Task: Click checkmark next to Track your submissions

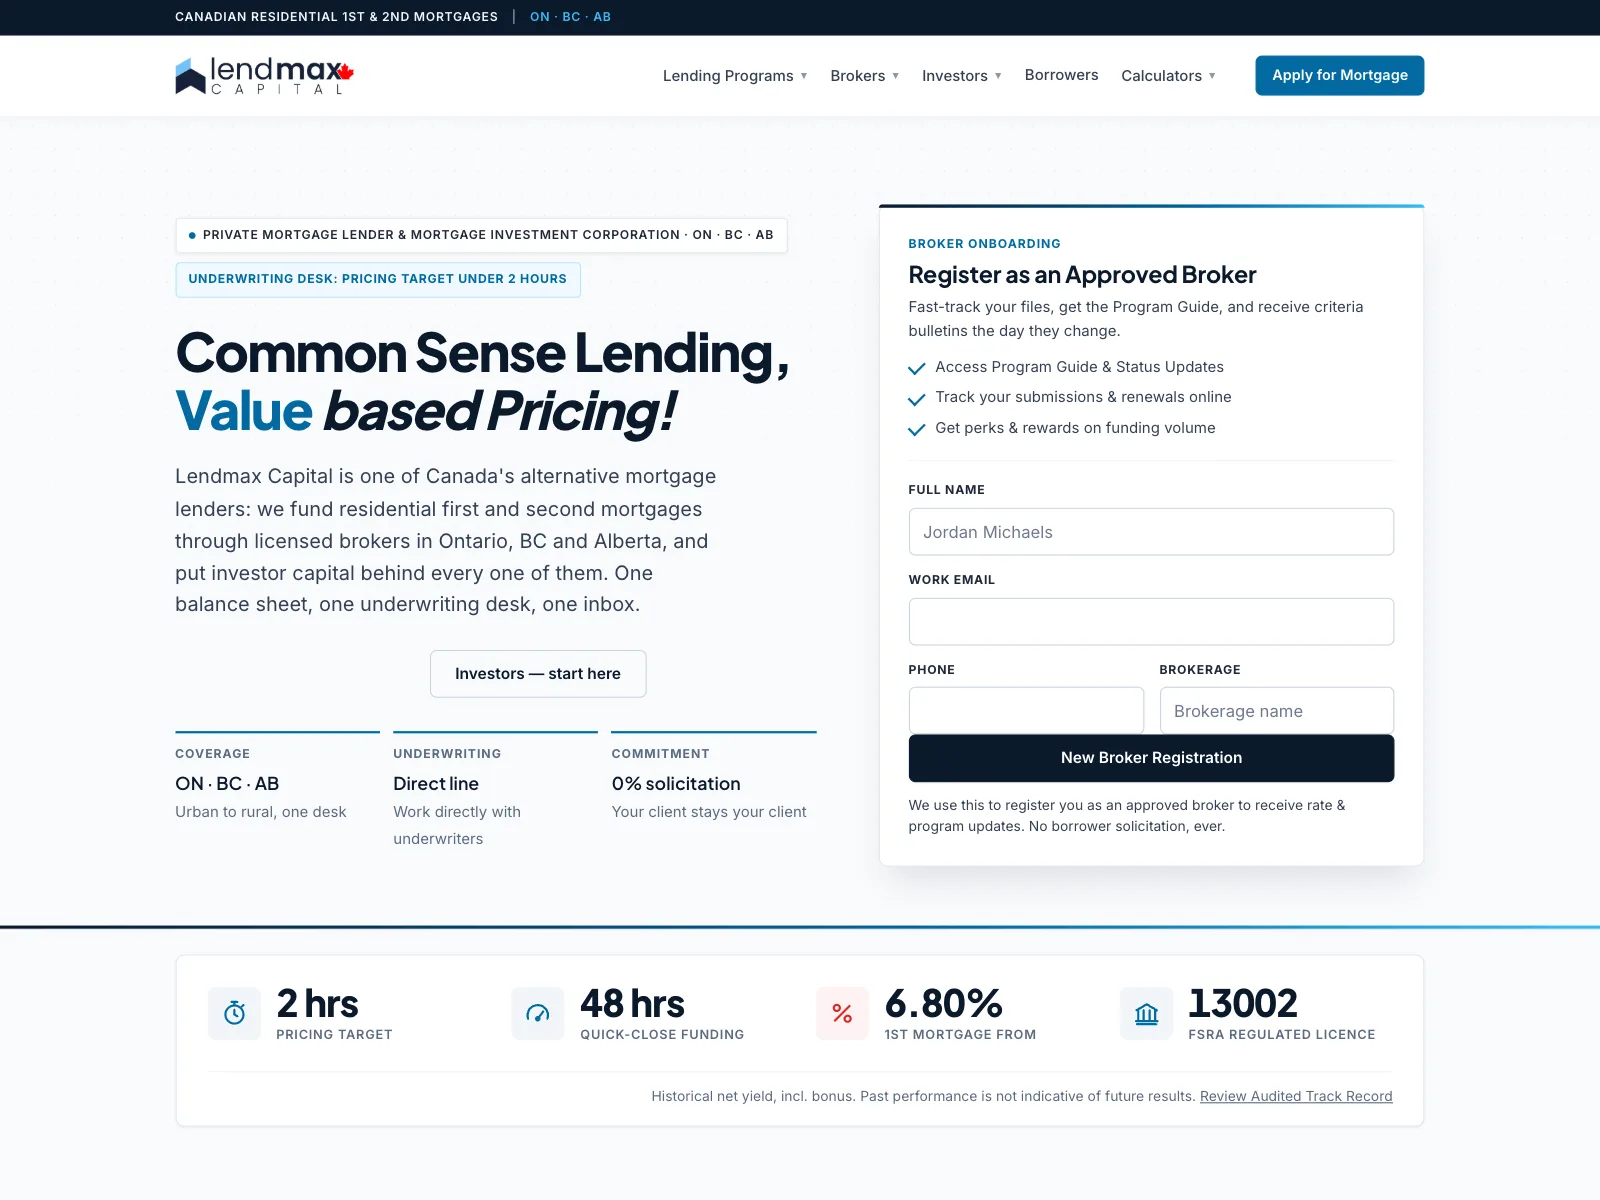Action: tap(916, 398)
